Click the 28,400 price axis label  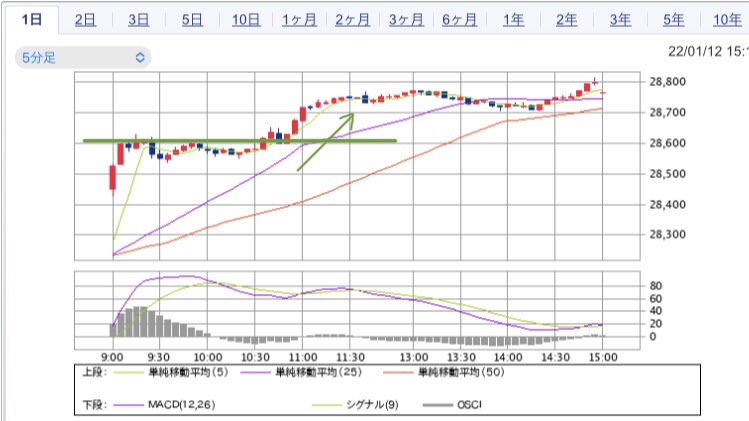pyautogui.click(x=667, y=205)
